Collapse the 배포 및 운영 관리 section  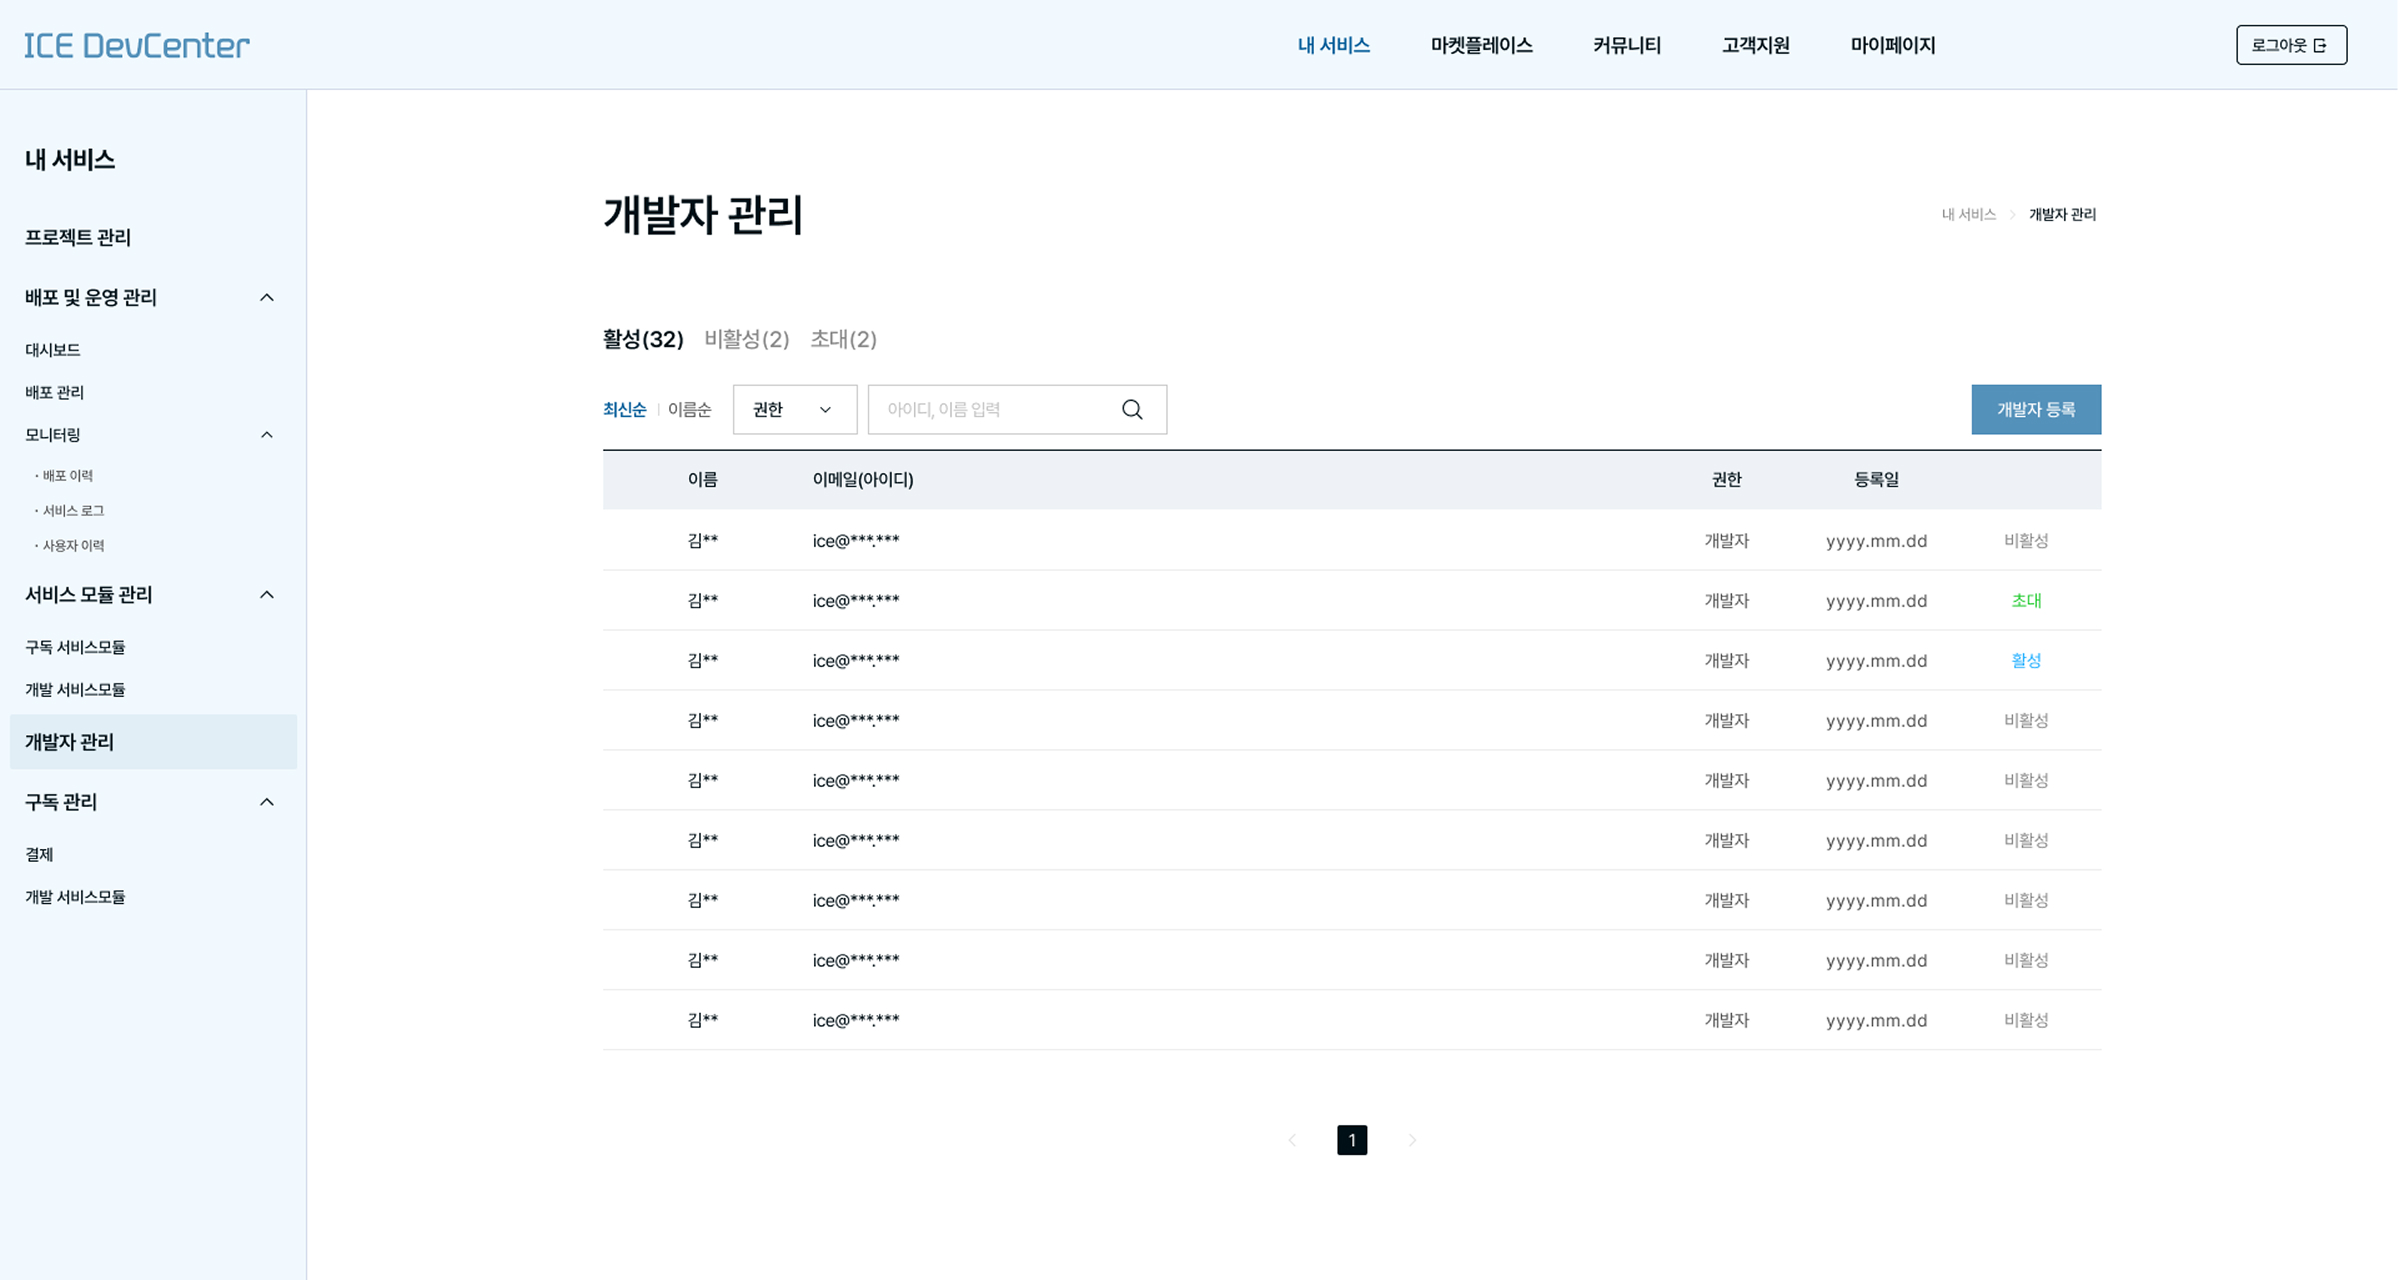point(266,297)
